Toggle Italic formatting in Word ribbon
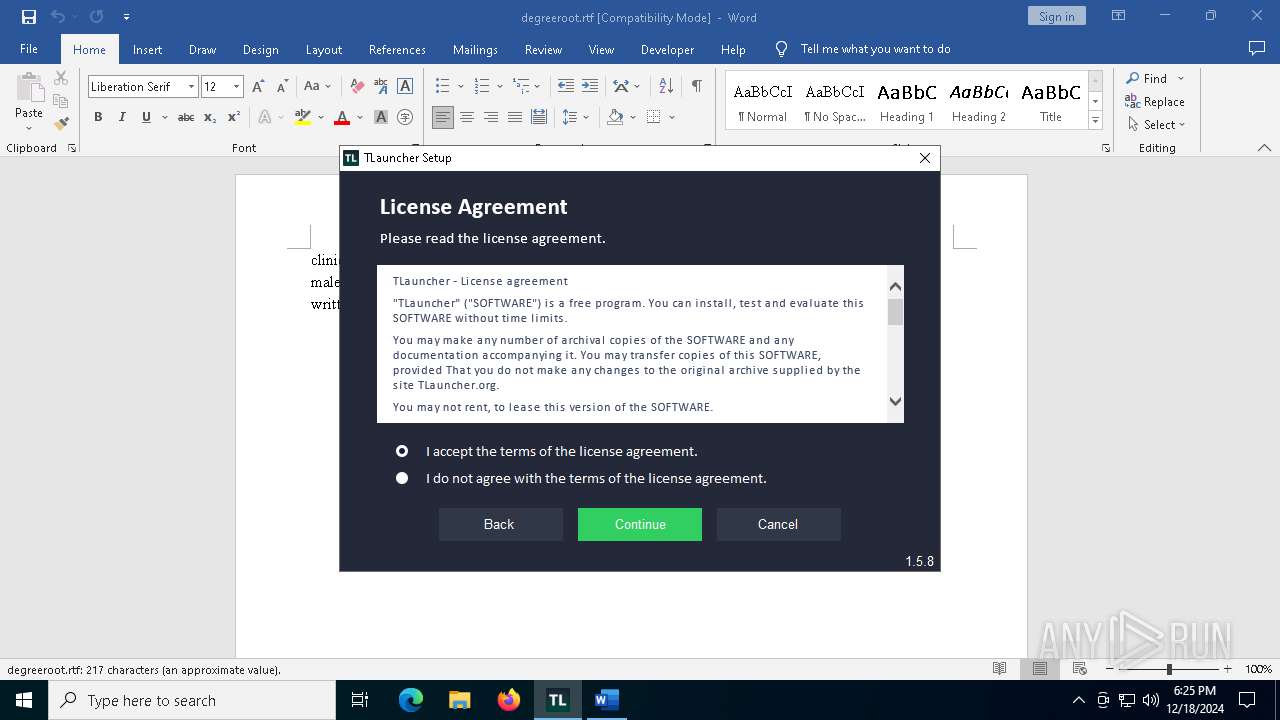Image resolution: width=1280 pixels, height=720 pixels. [122, 117]
